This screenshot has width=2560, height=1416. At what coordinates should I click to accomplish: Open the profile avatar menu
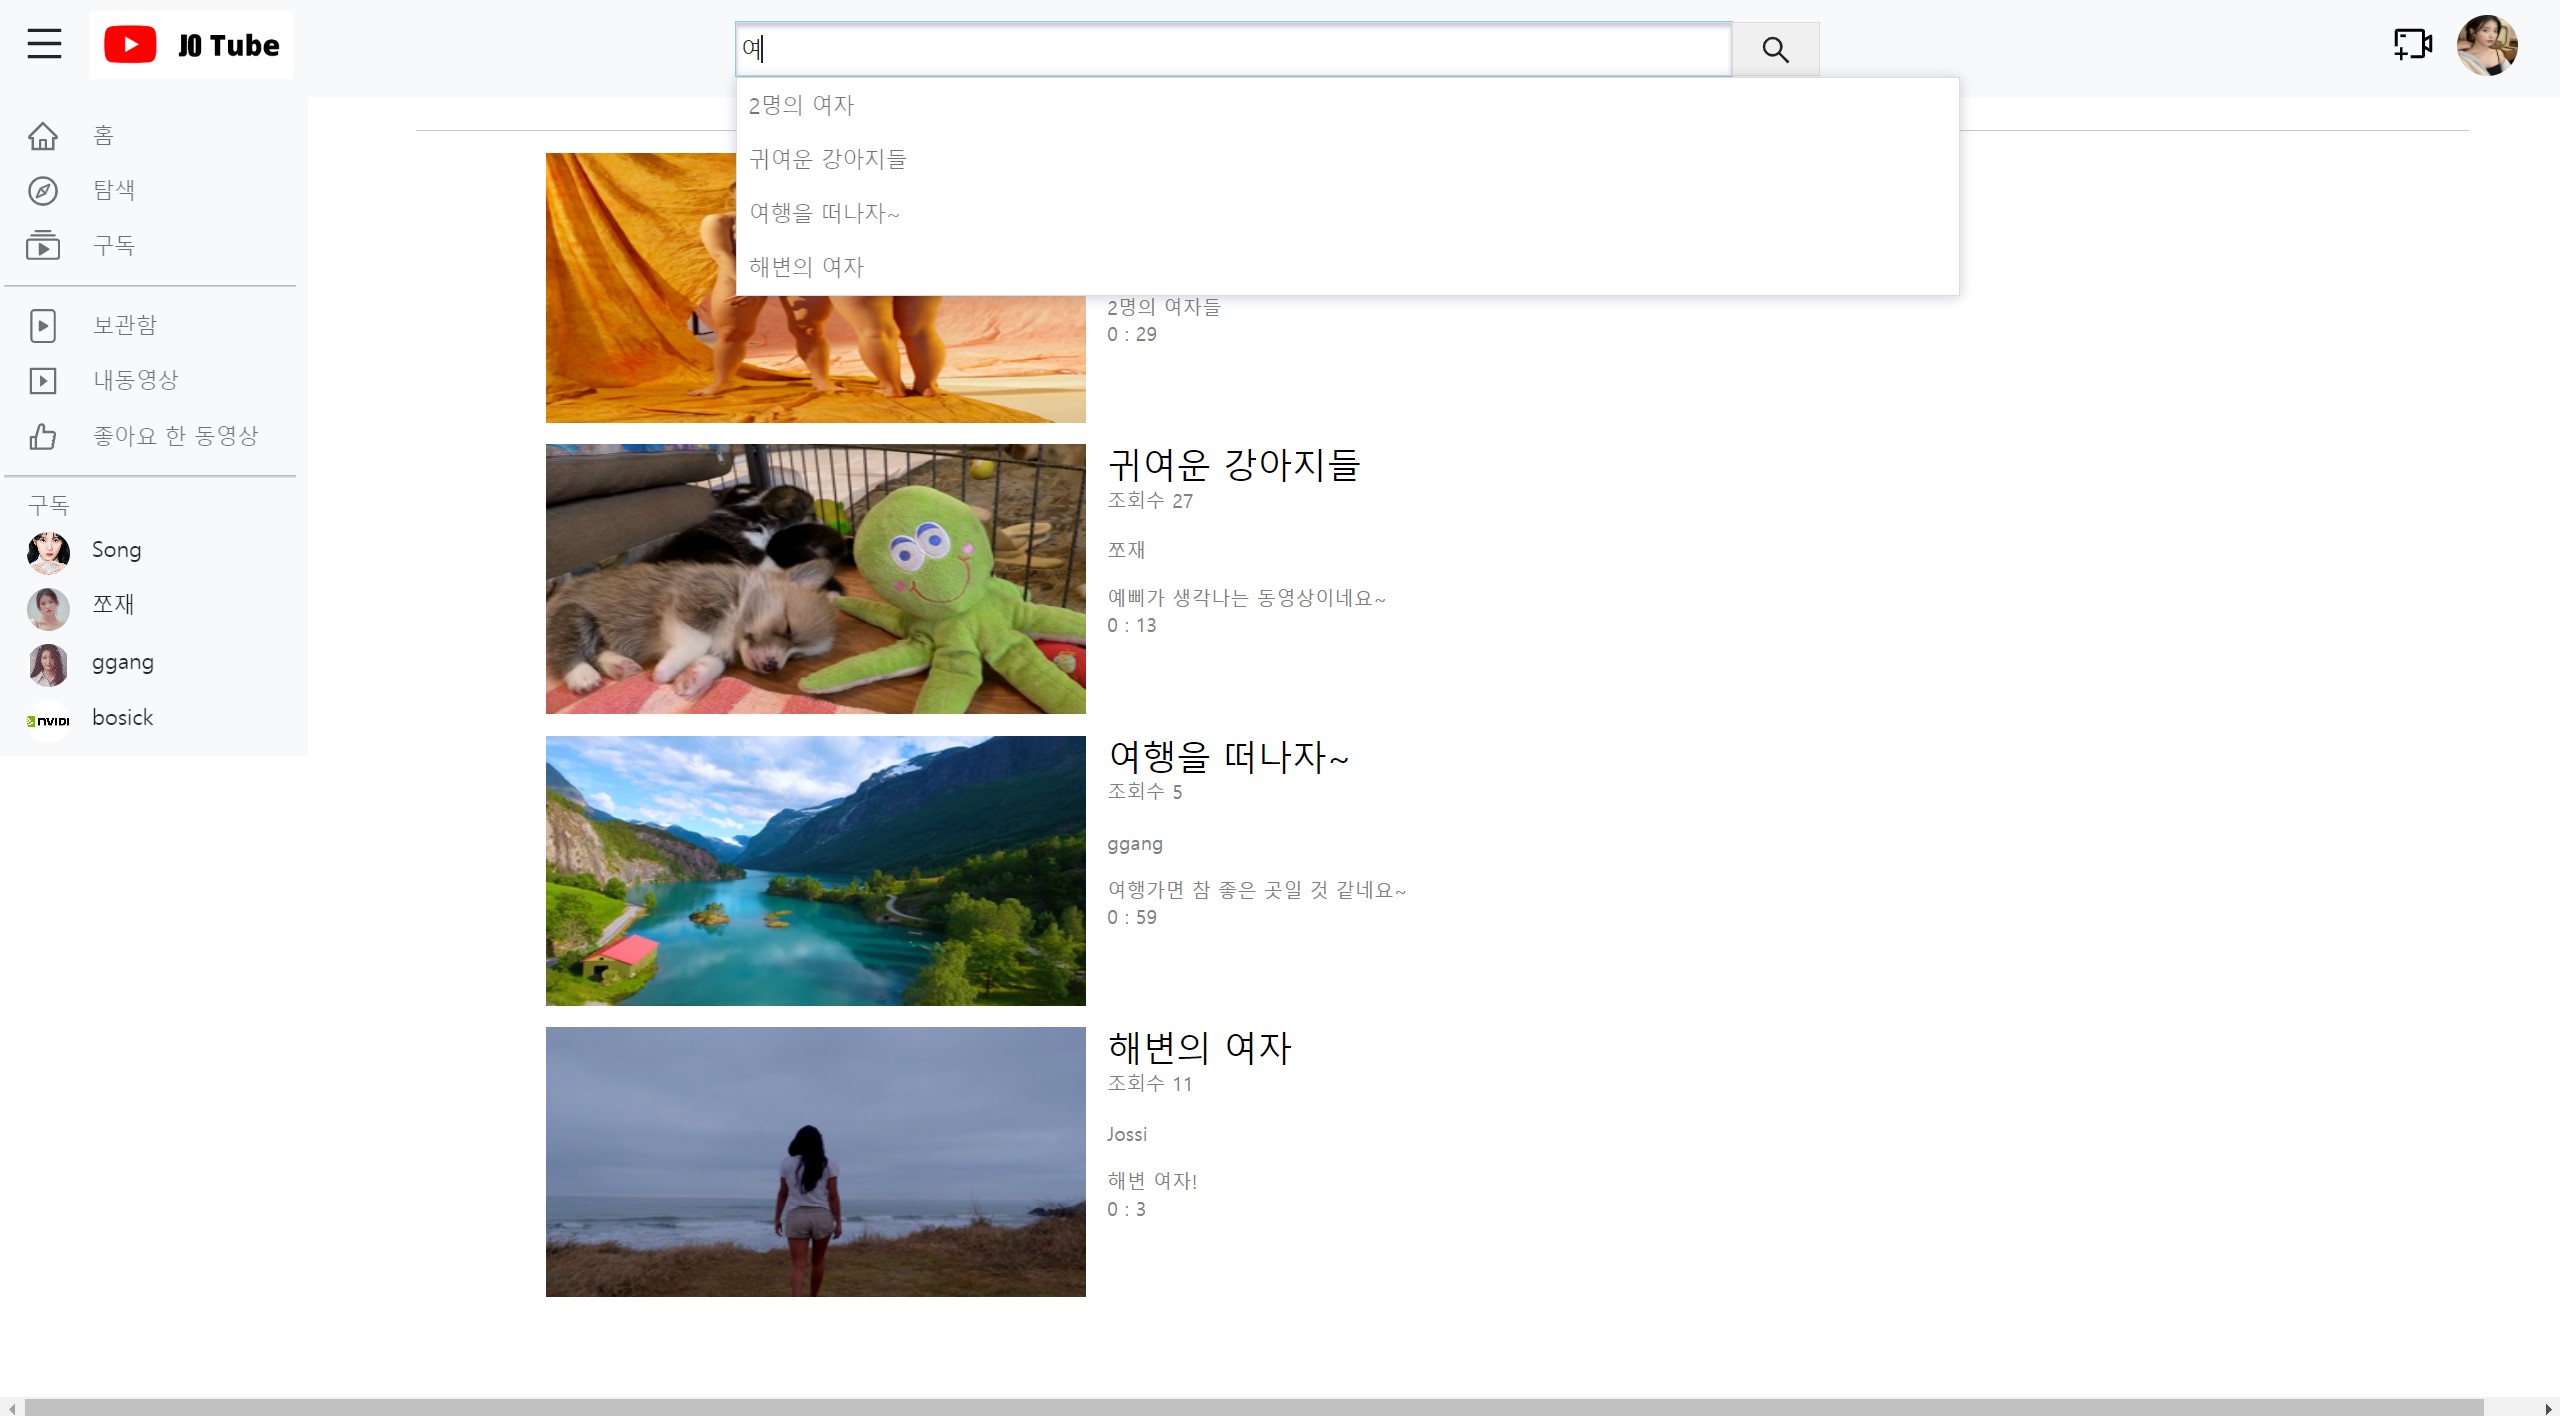(2489, 45)
